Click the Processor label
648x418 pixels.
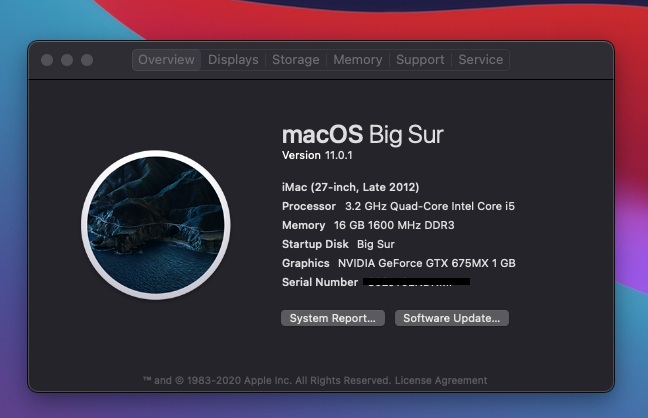[309, 206]
